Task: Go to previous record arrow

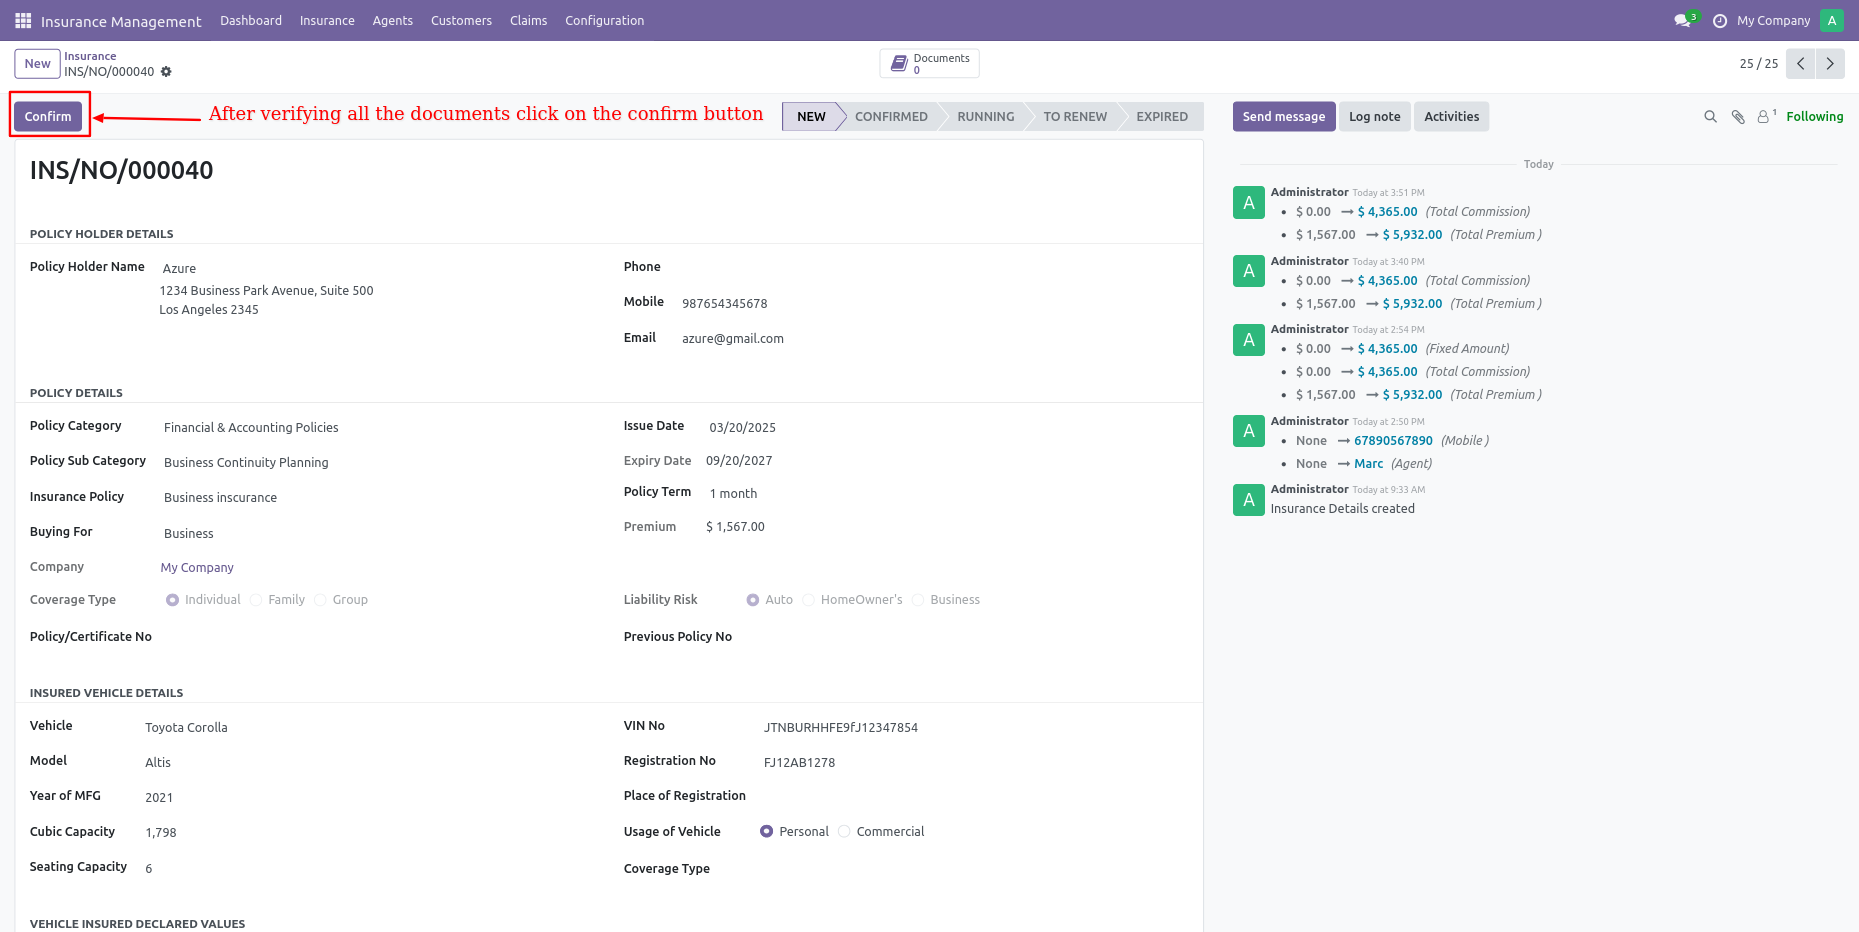Action: 1801,63
